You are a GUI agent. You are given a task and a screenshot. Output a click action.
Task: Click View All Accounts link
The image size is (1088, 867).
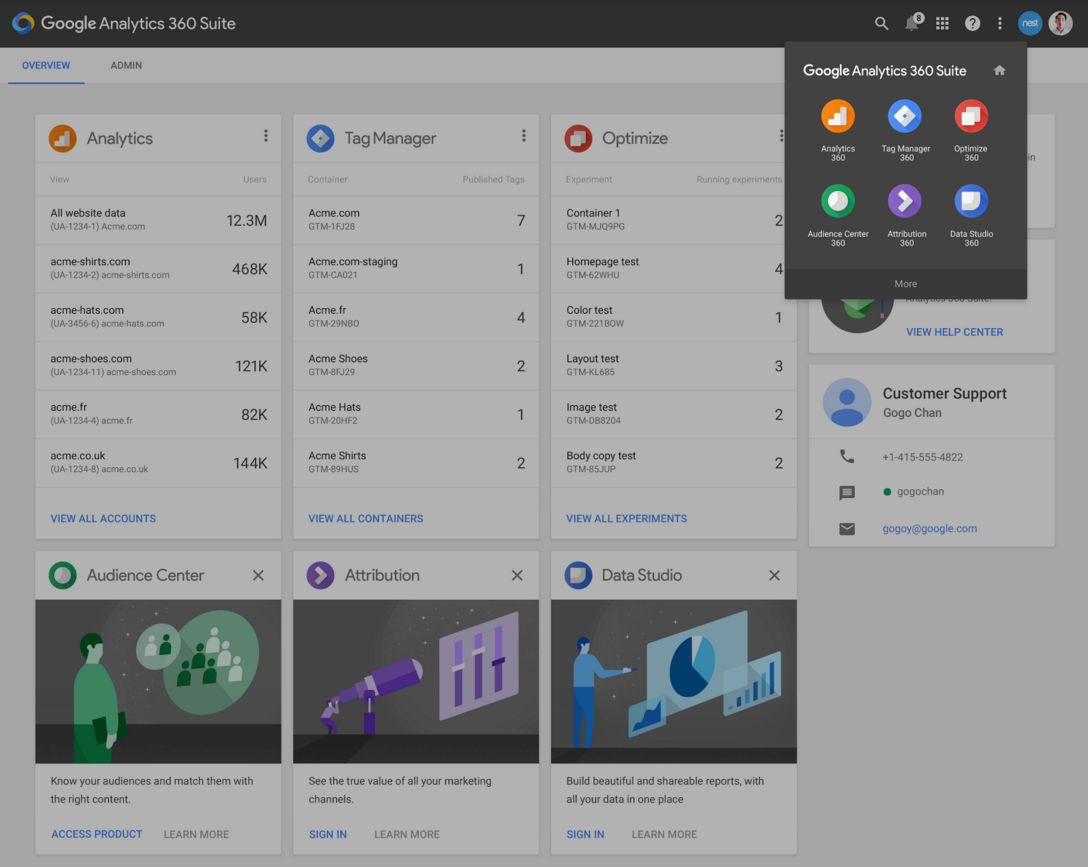(103, 518)
